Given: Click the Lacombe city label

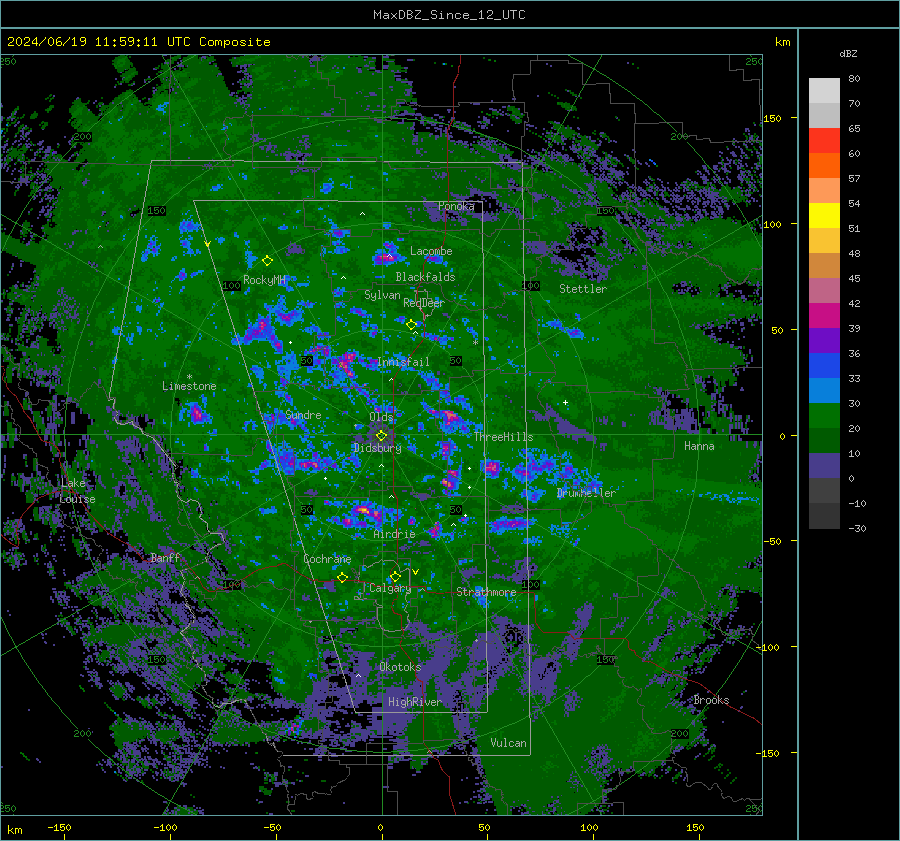Looking at the screenshot, I should [x=431, y=251].
